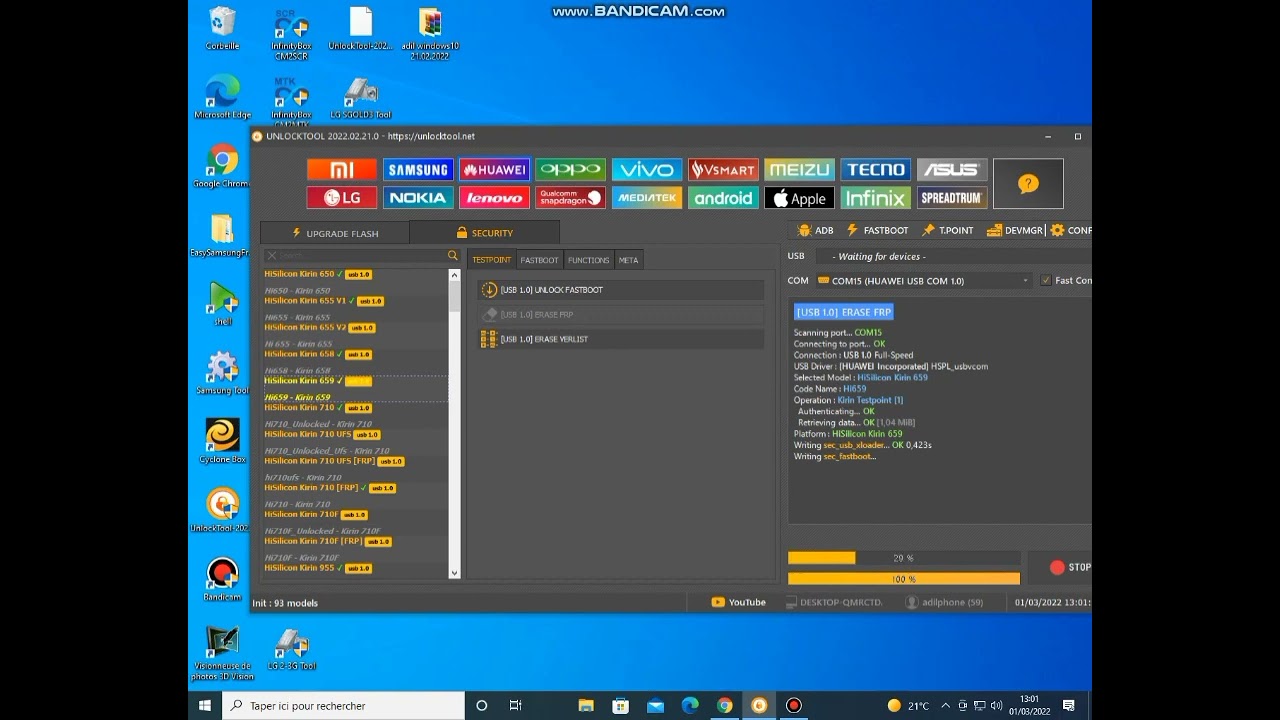Select the Qualcomm Snapdragon logo
This screenshot has height=720, width=1280.
[x=570, y=198]
